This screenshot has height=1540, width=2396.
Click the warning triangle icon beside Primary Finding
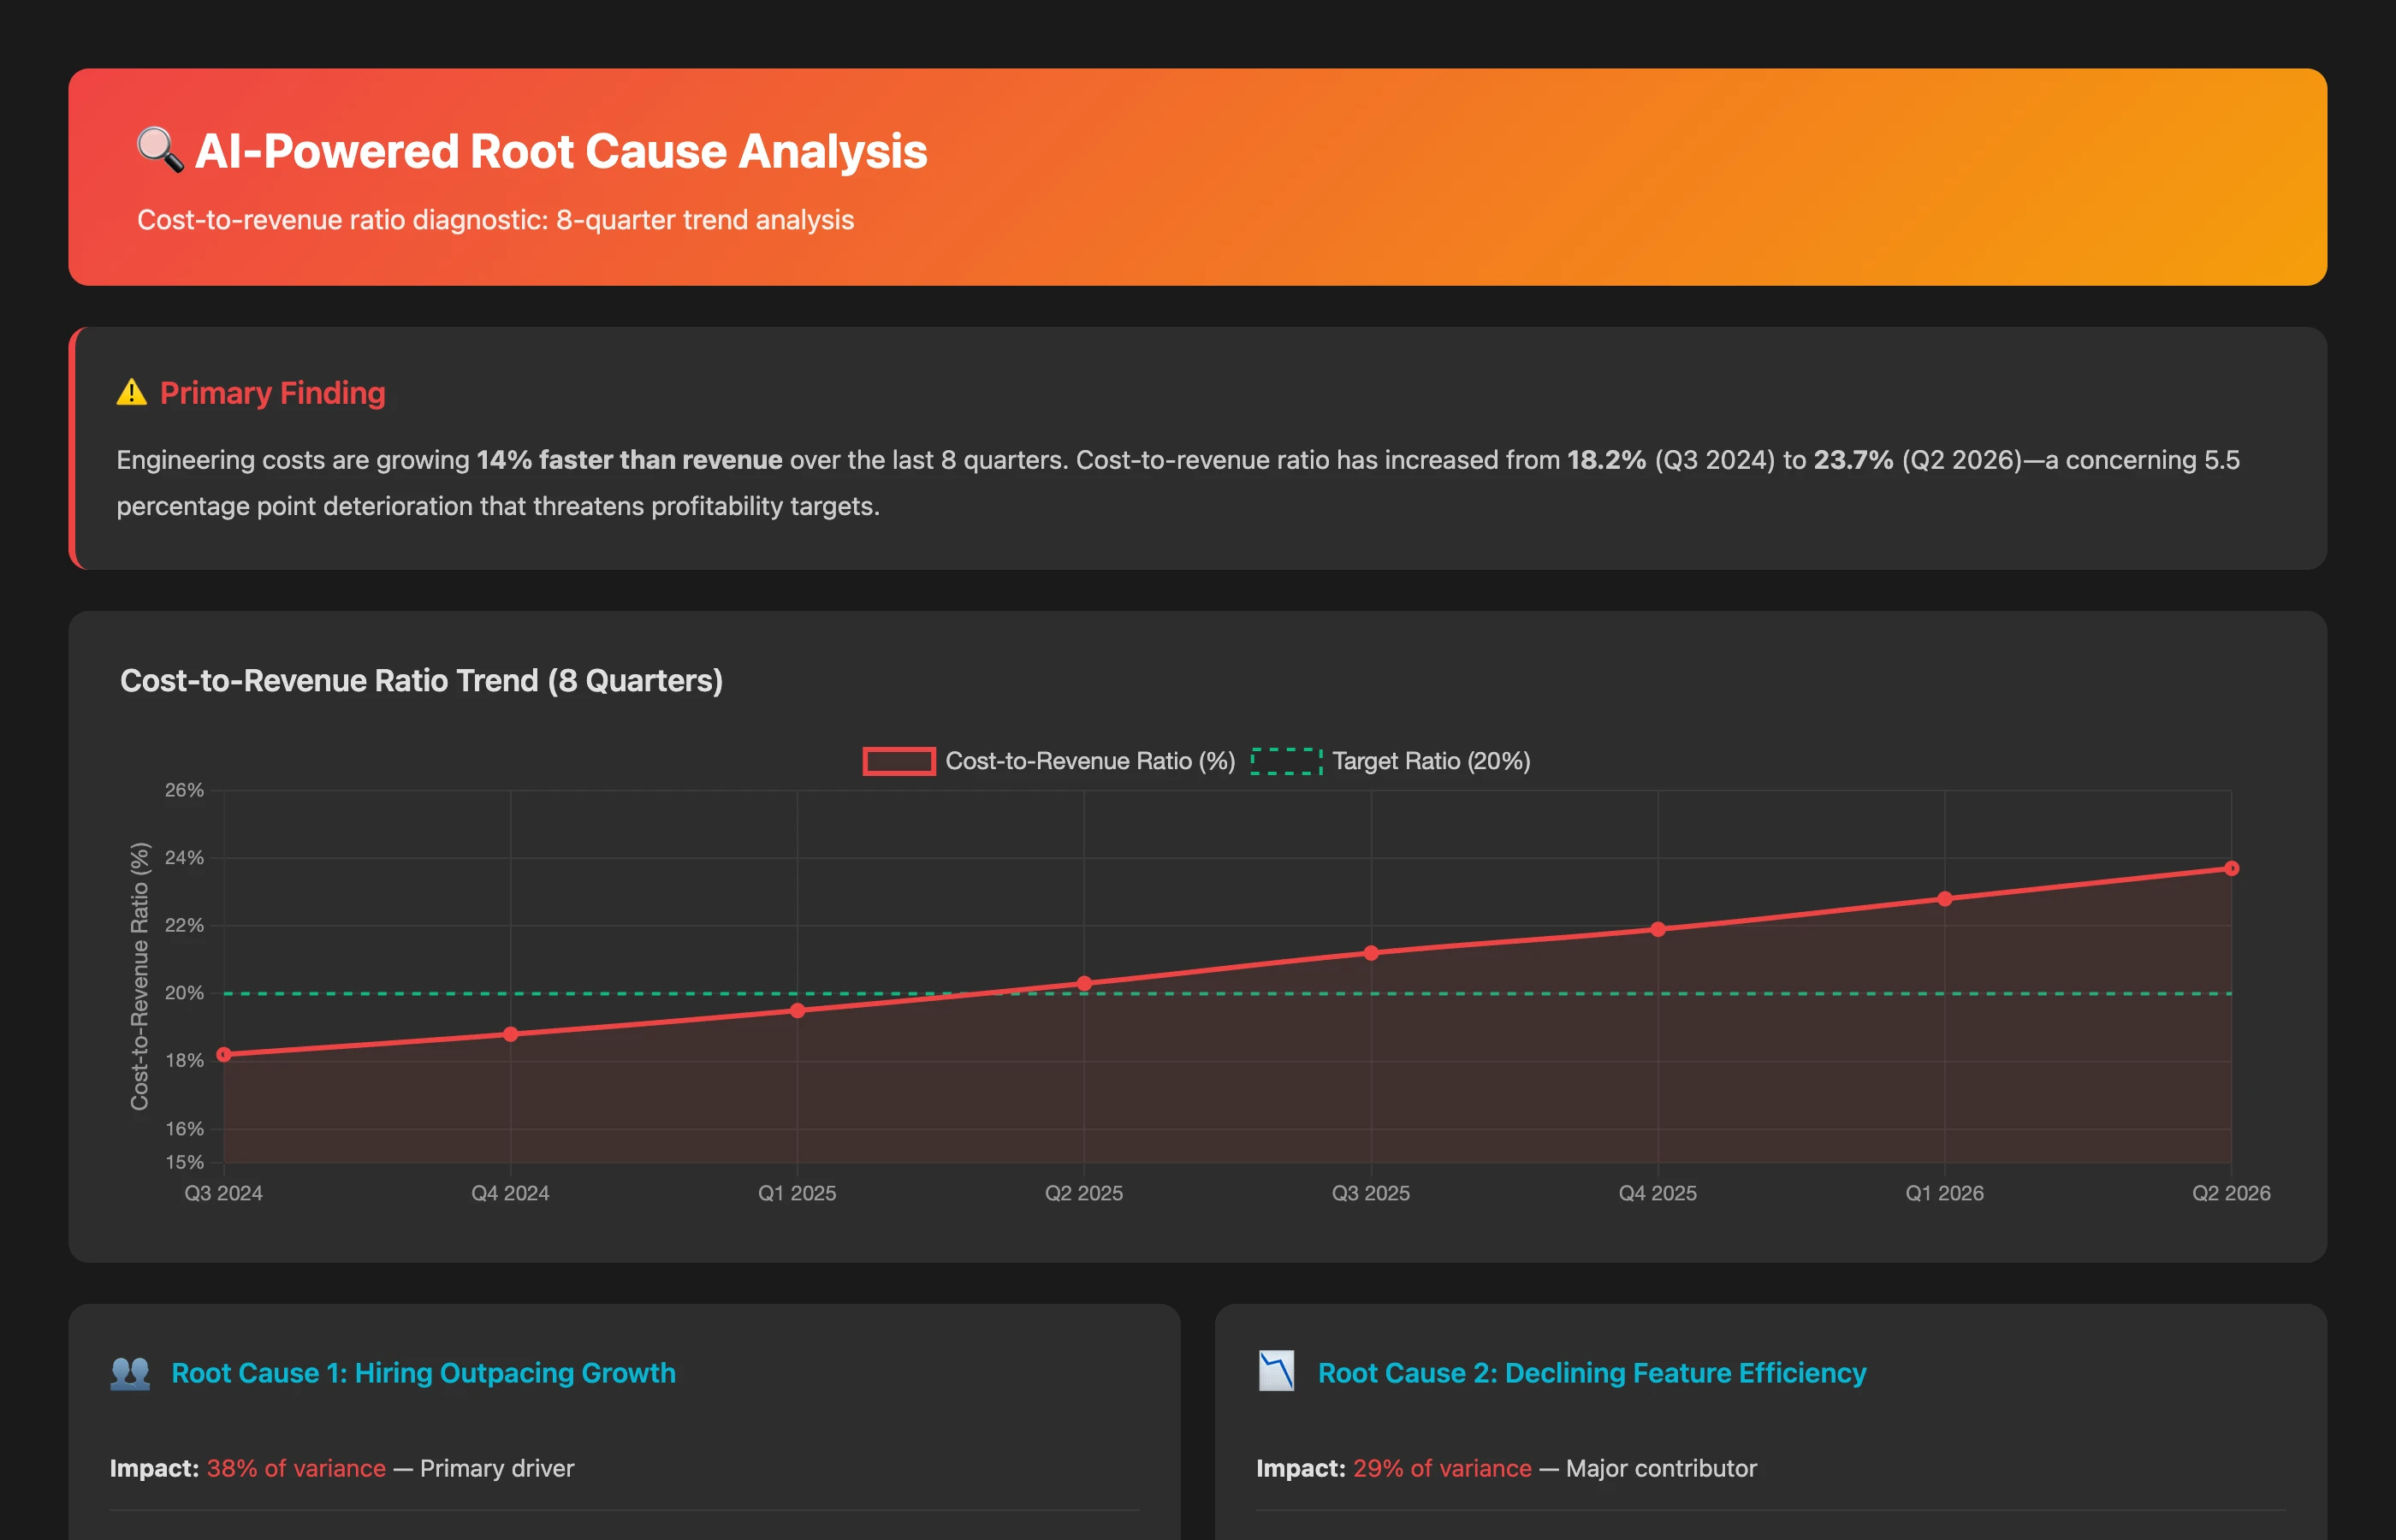(x=131, y=393)
